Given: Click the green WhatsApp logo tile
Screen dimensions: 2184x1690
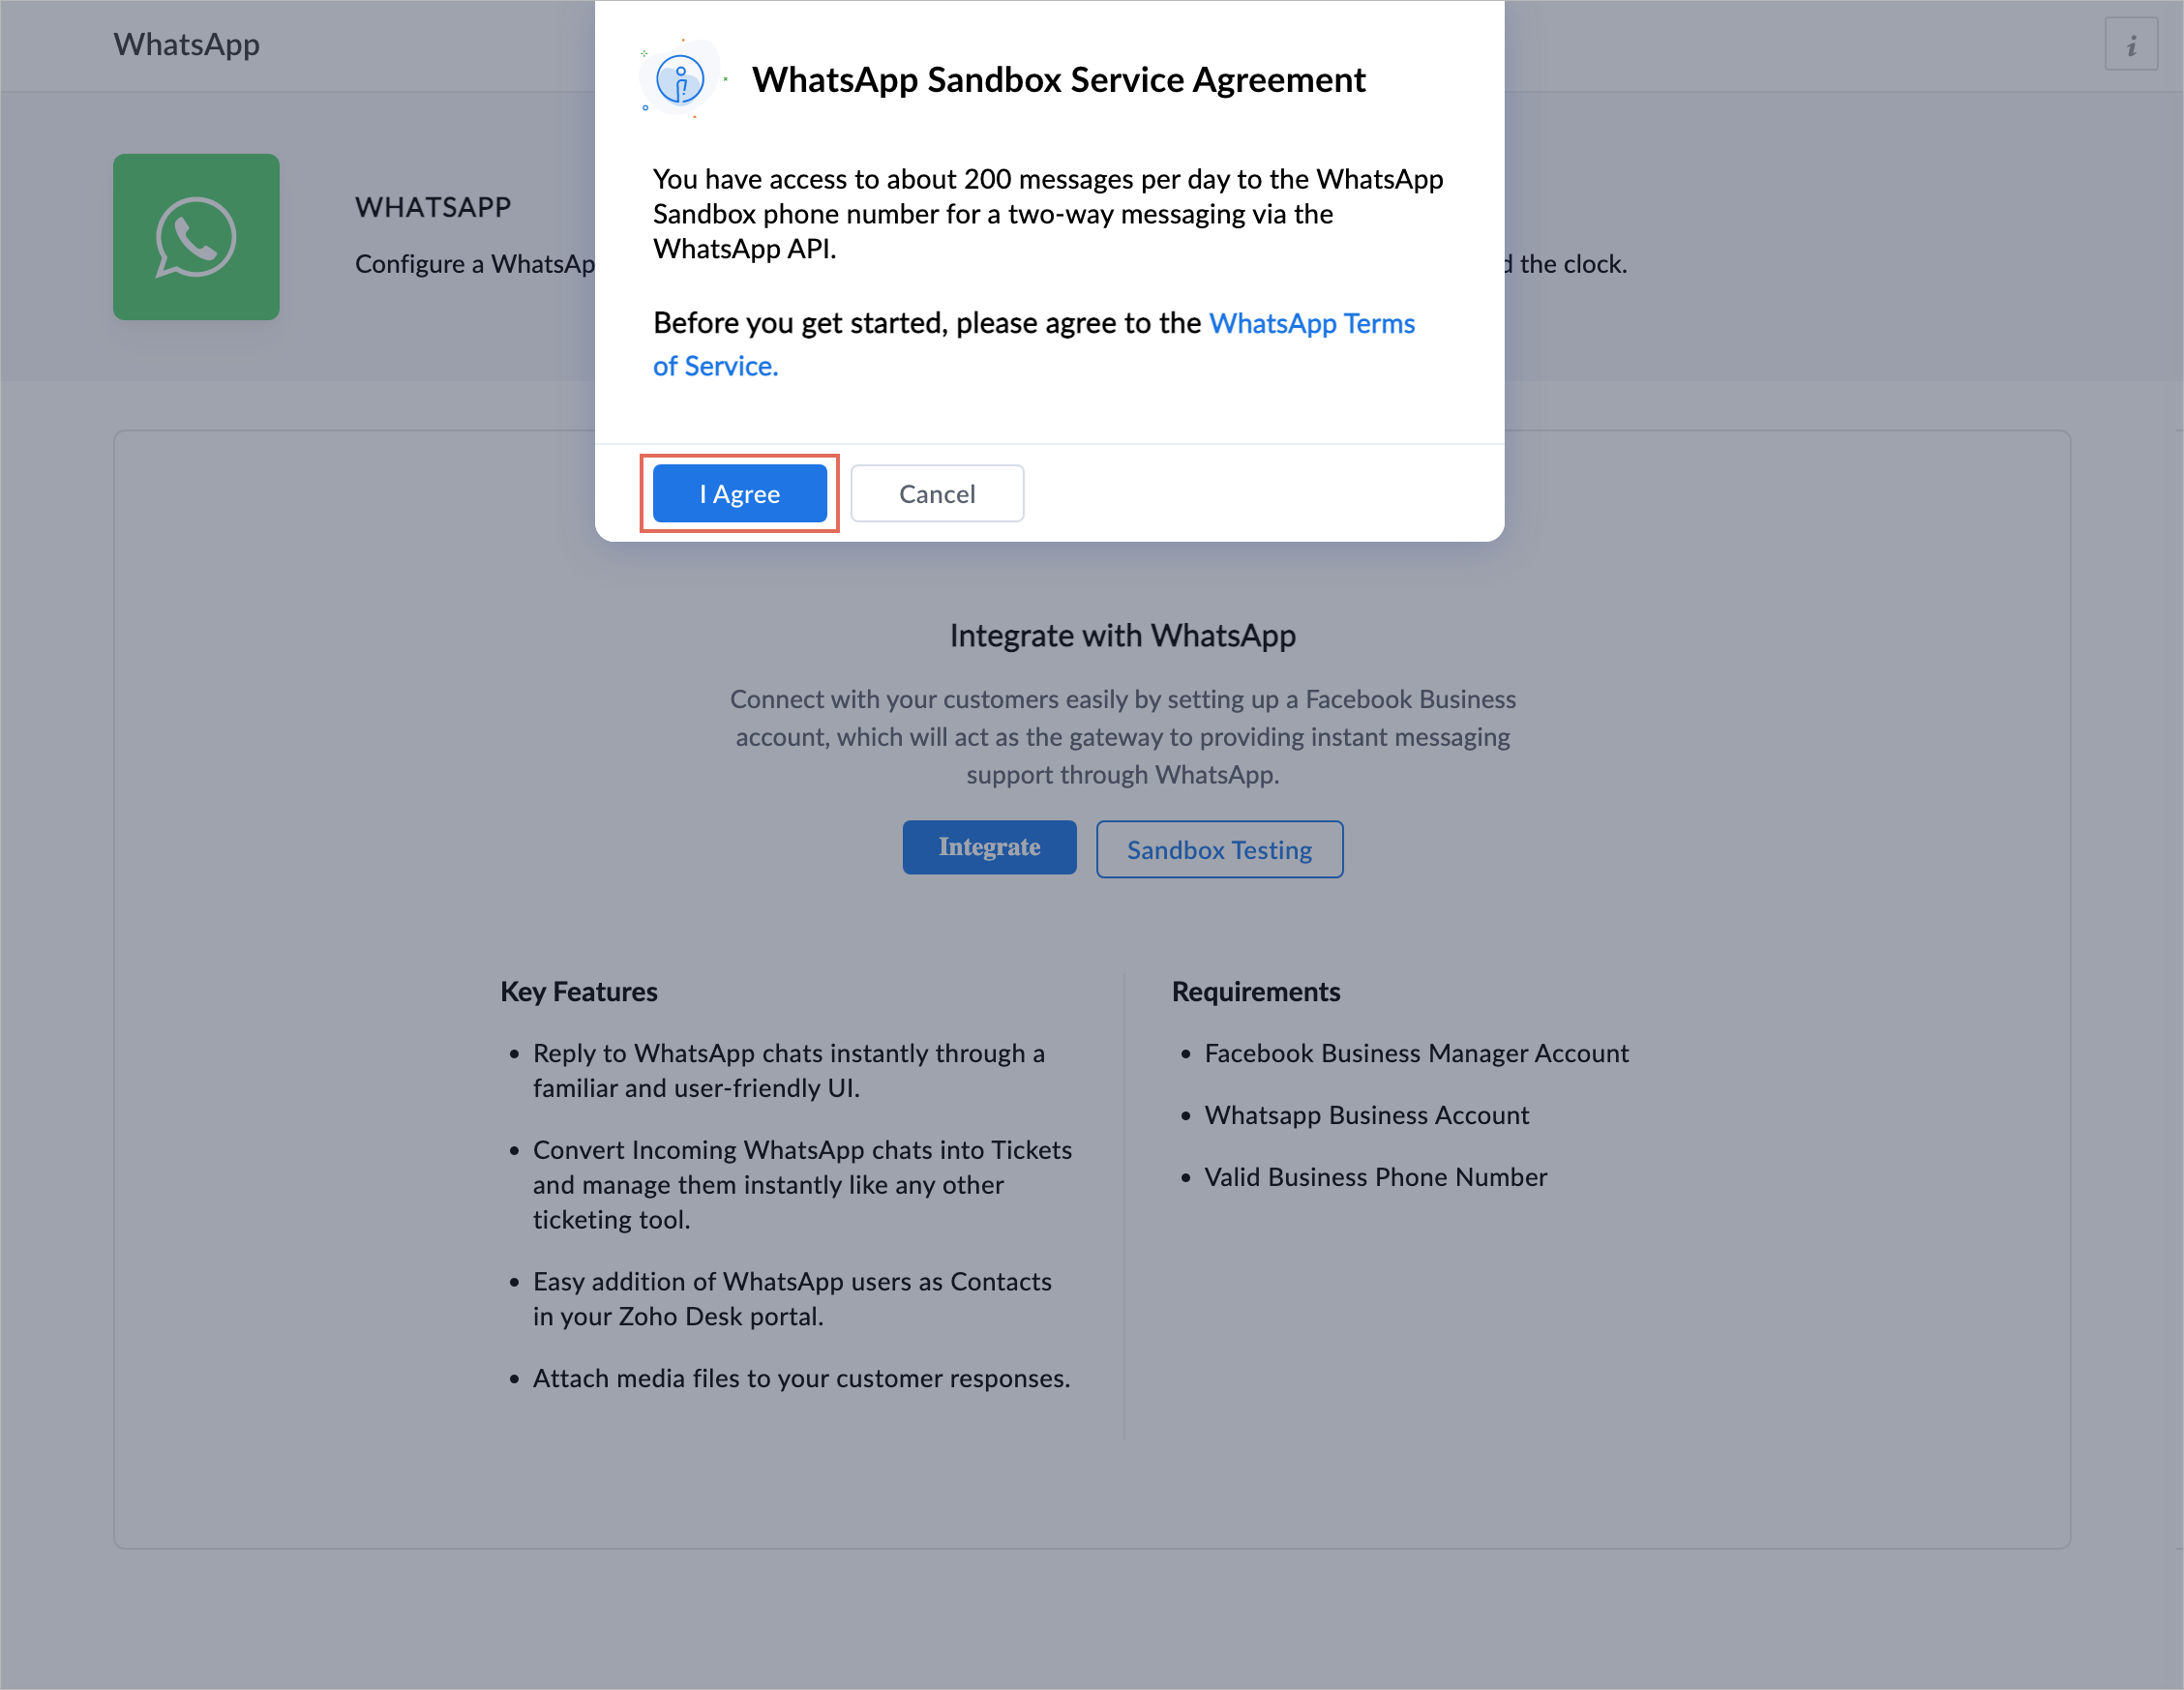Looking at the screenshot, I should click(x=196, y=237).
